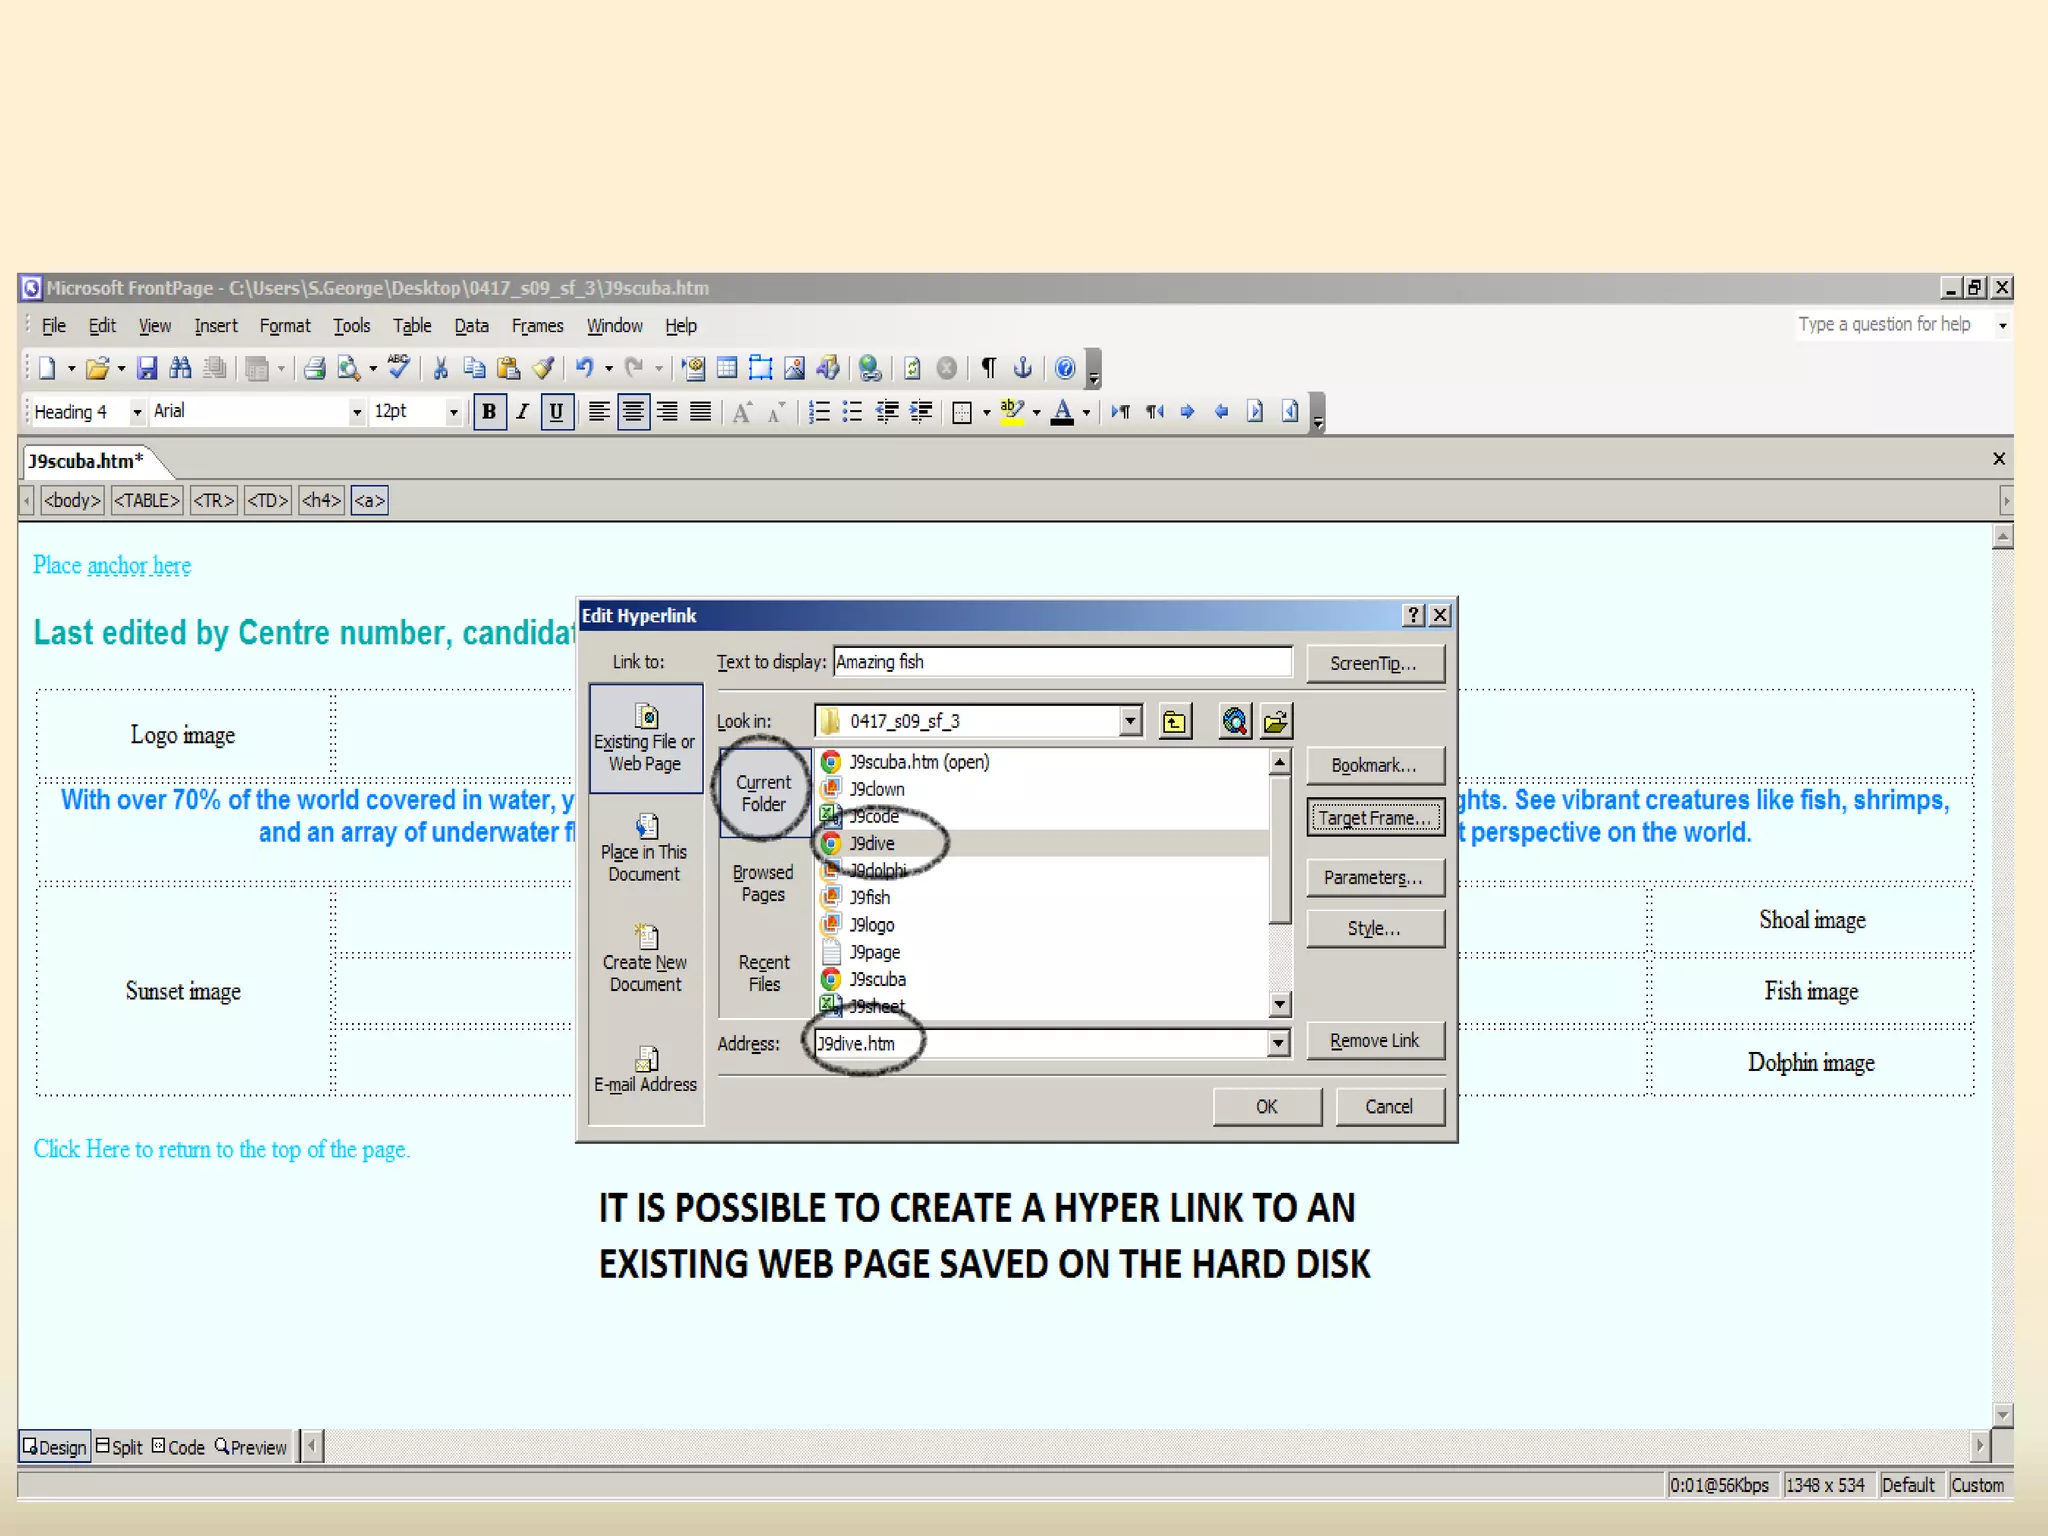
Task: Click Browse for File folder icon
Action: pyautogui.click(x=1276, y=721)
